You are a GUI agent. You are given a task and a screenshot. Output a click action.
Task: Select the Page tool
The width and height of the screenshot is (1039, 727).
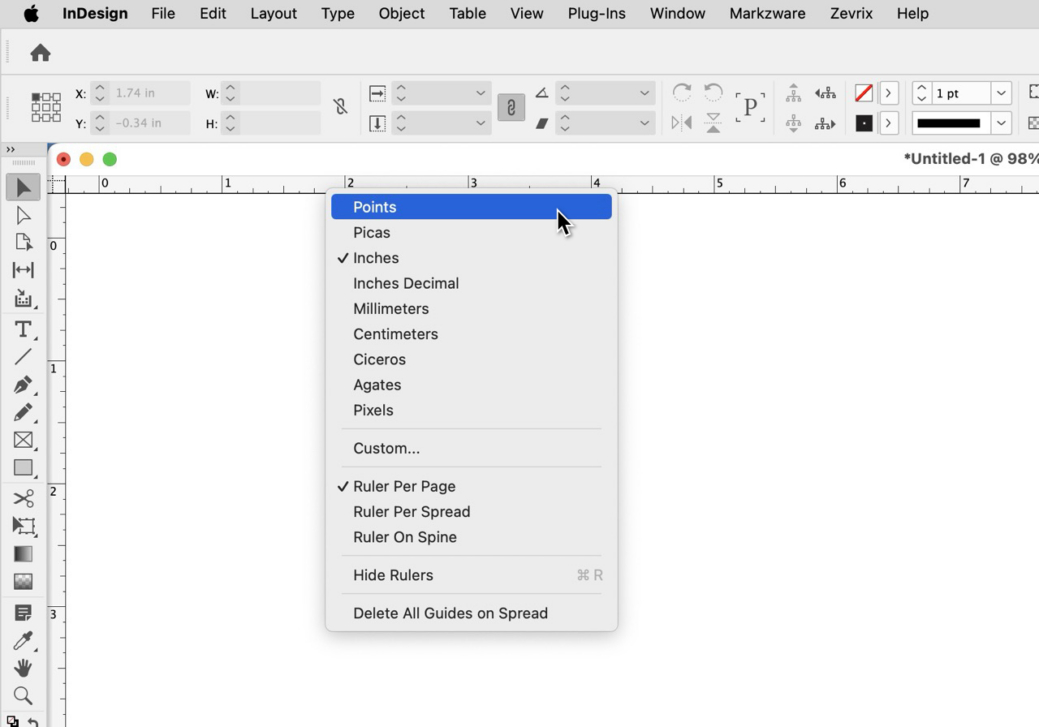tap(23, 243)
